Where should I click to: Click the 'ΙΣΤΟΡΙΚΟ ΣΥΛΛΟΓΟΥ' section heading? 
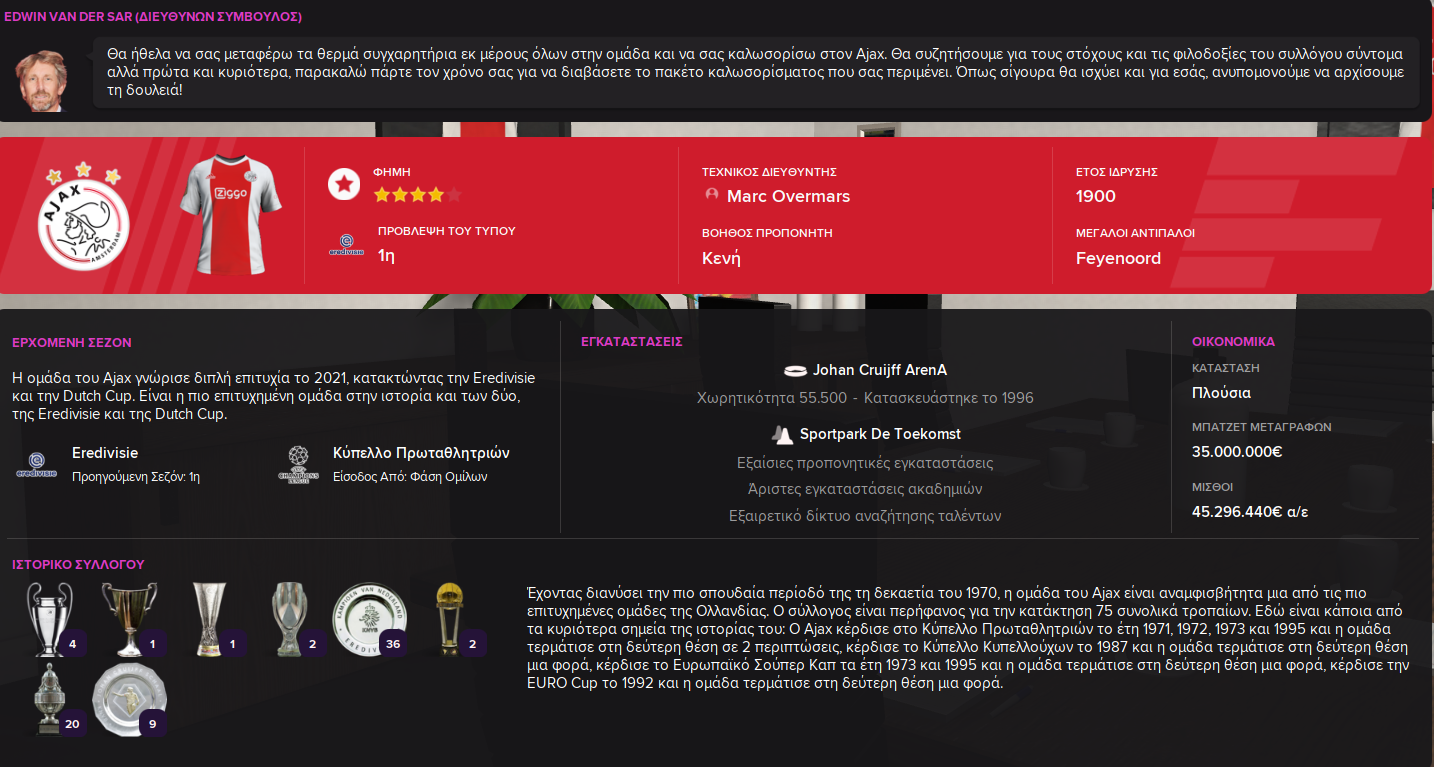(x=78, y=564)
